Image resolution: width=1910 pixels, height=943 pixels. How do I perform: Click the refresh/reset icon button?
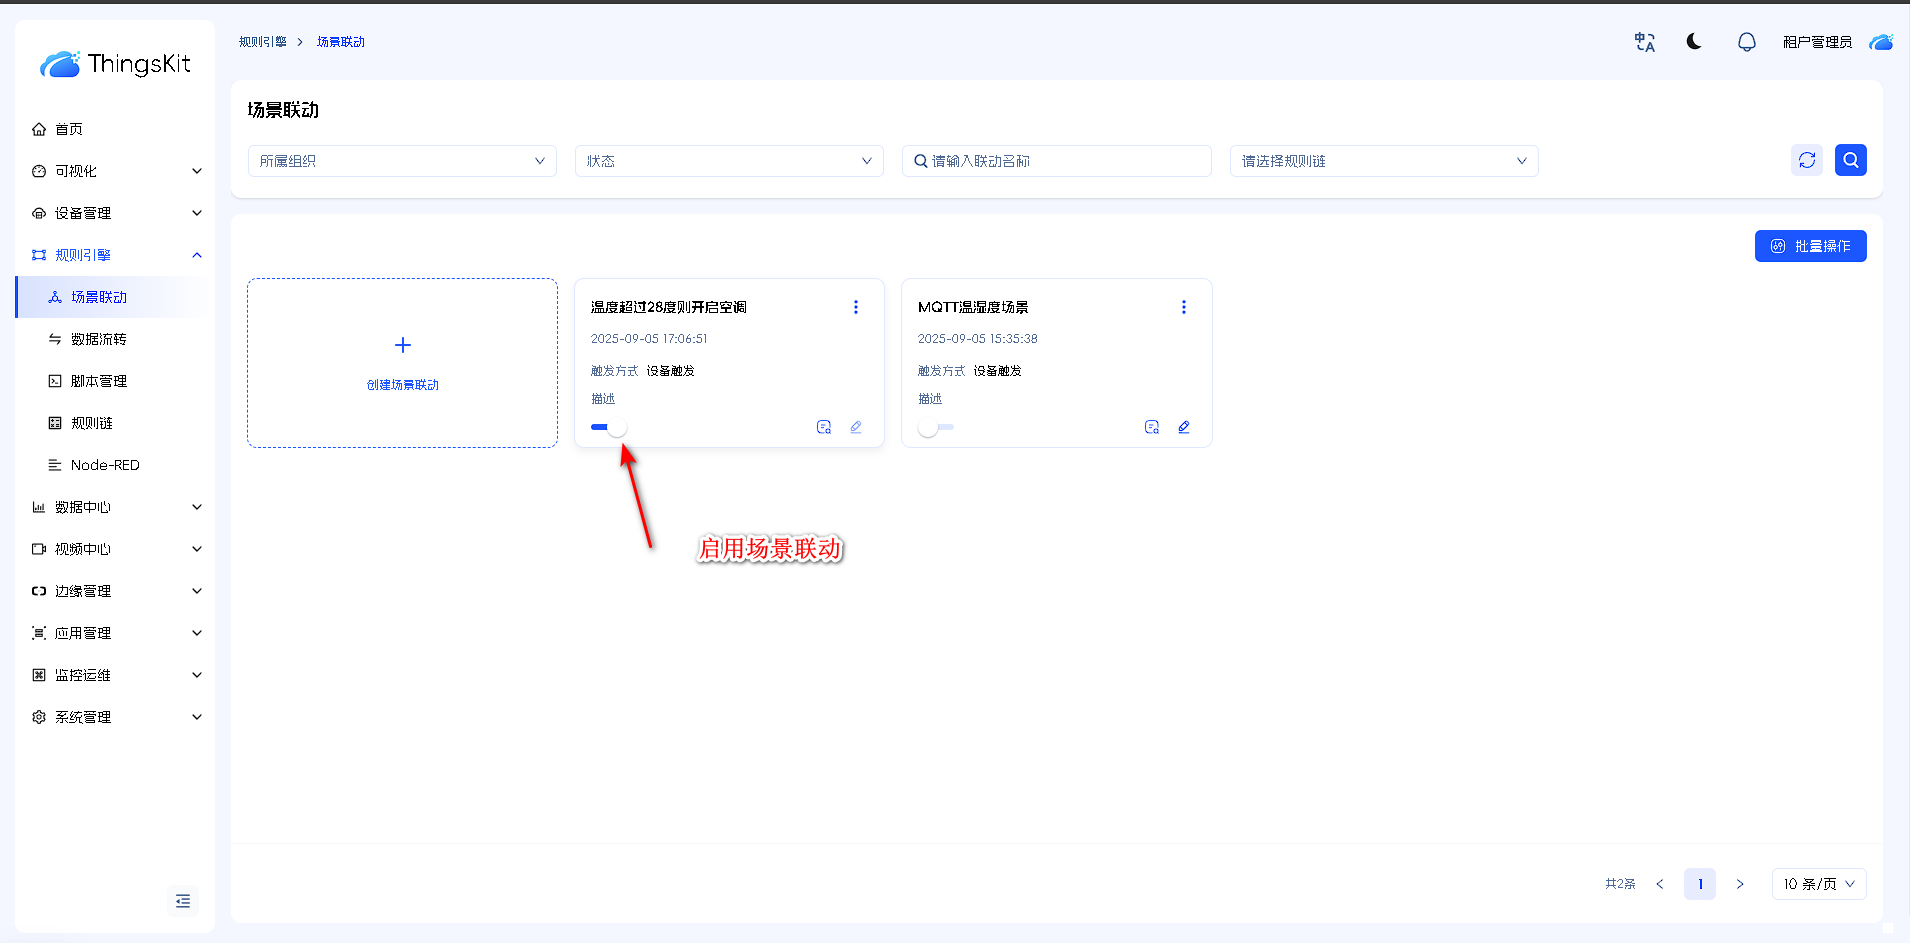click(1806, 160)
